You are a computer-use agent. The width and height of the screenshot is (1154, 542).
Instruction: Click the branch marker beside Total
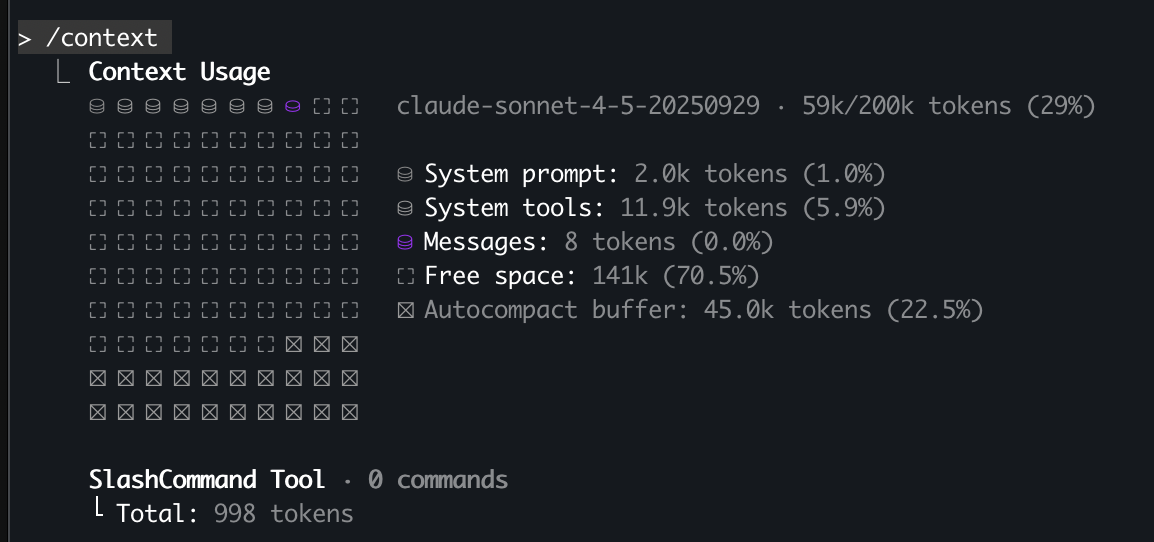click(98, 512)
